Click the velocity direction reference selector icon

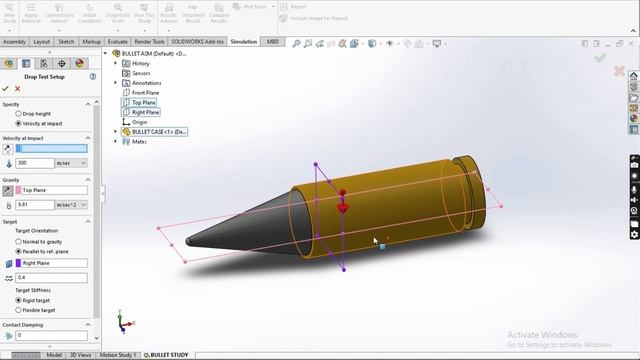click(x=7, y=149)
